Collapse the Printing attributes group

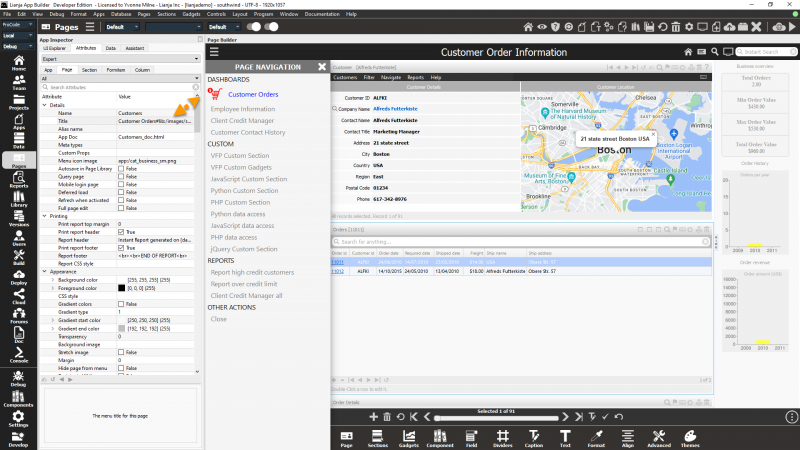(45, 215)
